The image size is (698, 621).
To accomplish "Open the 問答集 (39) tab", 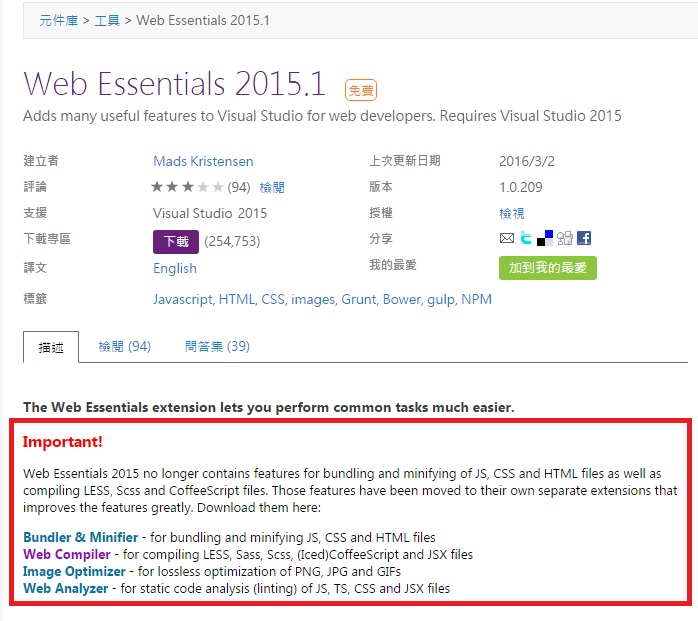I will [x=217, y=347].
